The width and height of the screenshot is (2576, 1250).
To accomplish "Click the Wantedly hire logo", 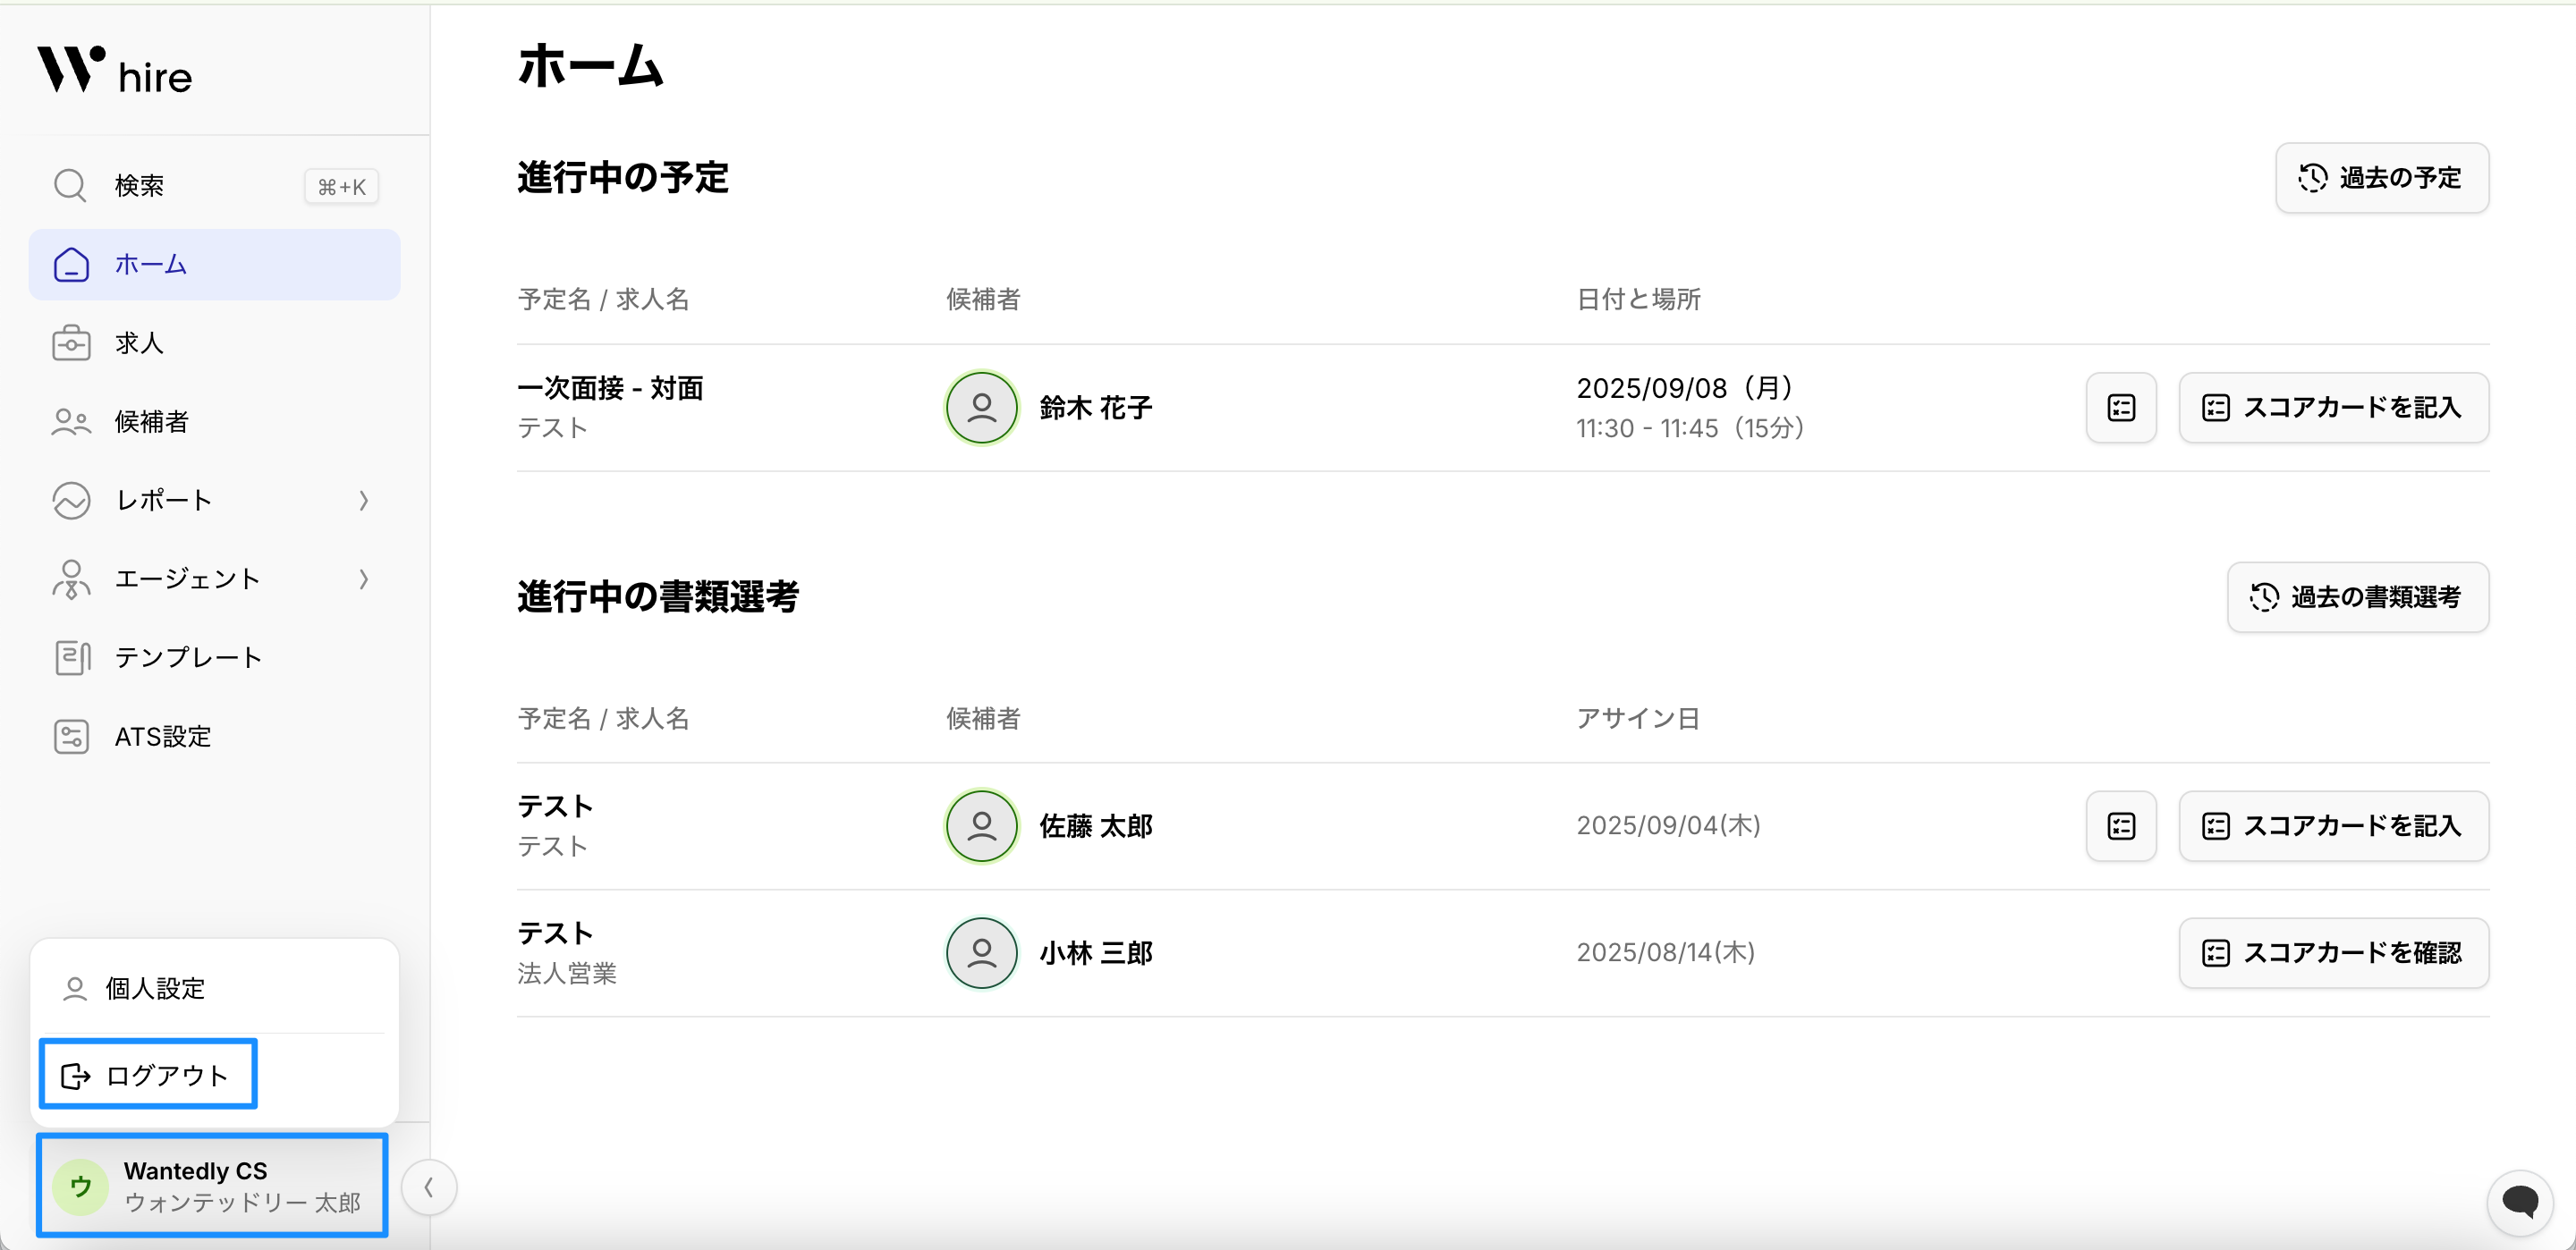I will pyautogui.click(x=114, y=70).
